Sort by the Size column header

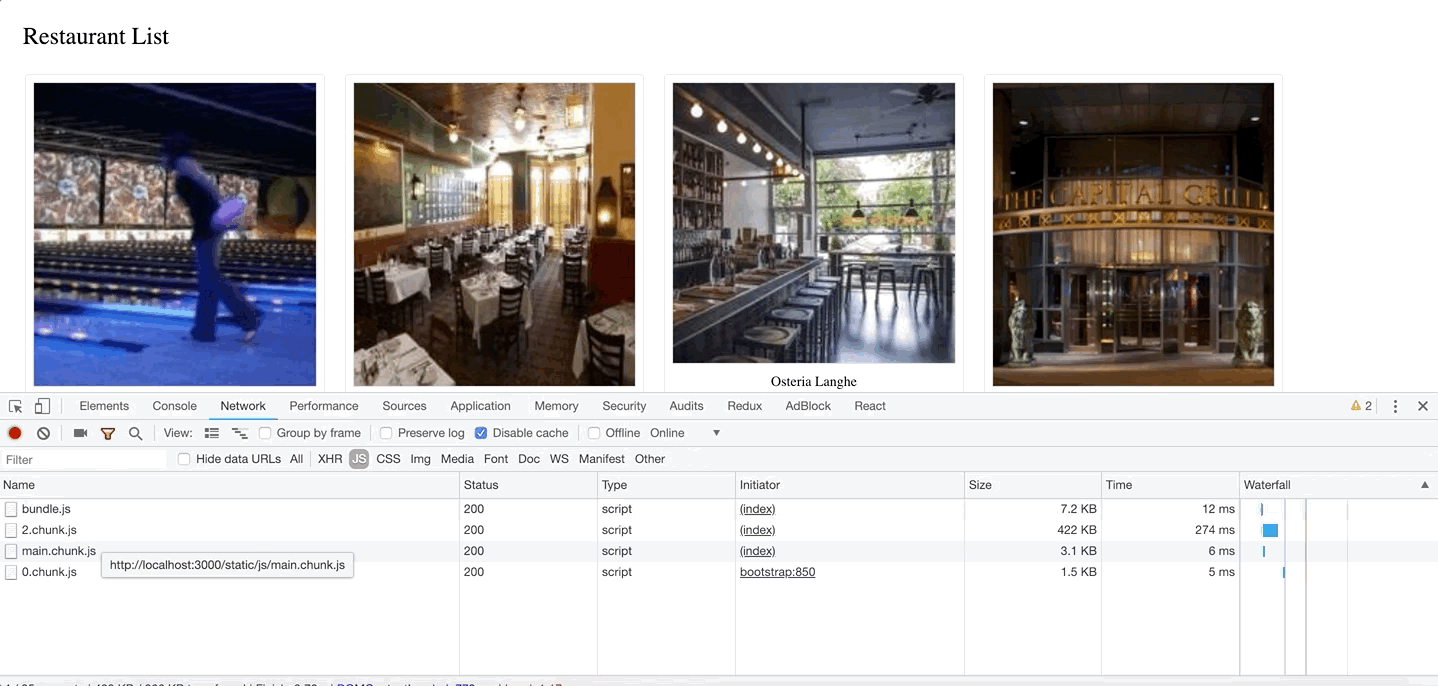[1033, 485]
